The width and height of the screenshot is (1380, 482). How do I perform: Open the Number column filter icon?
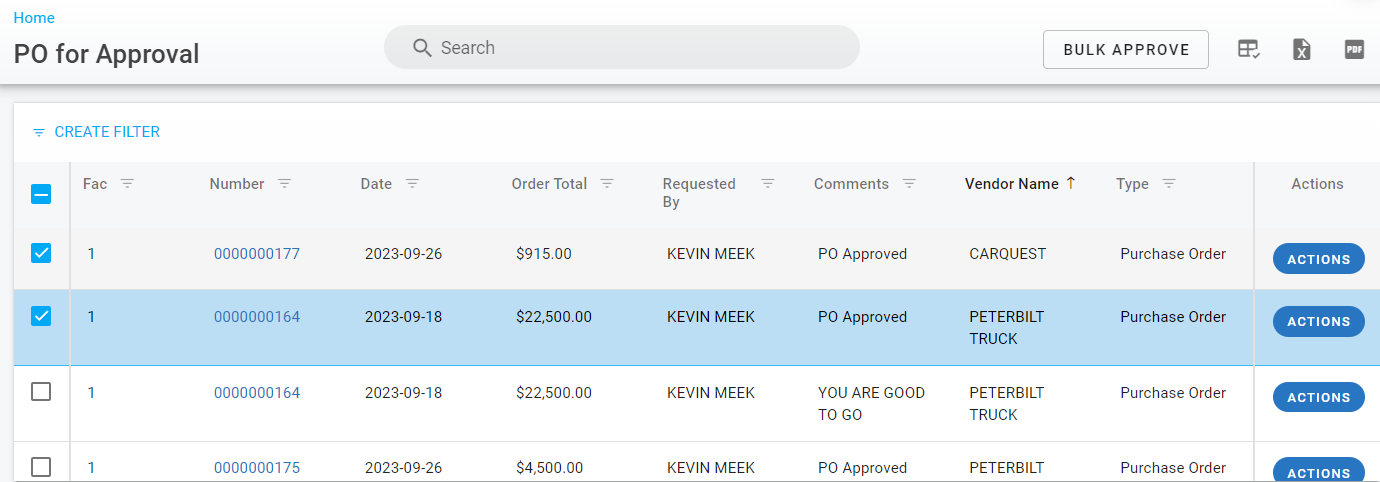285,184
